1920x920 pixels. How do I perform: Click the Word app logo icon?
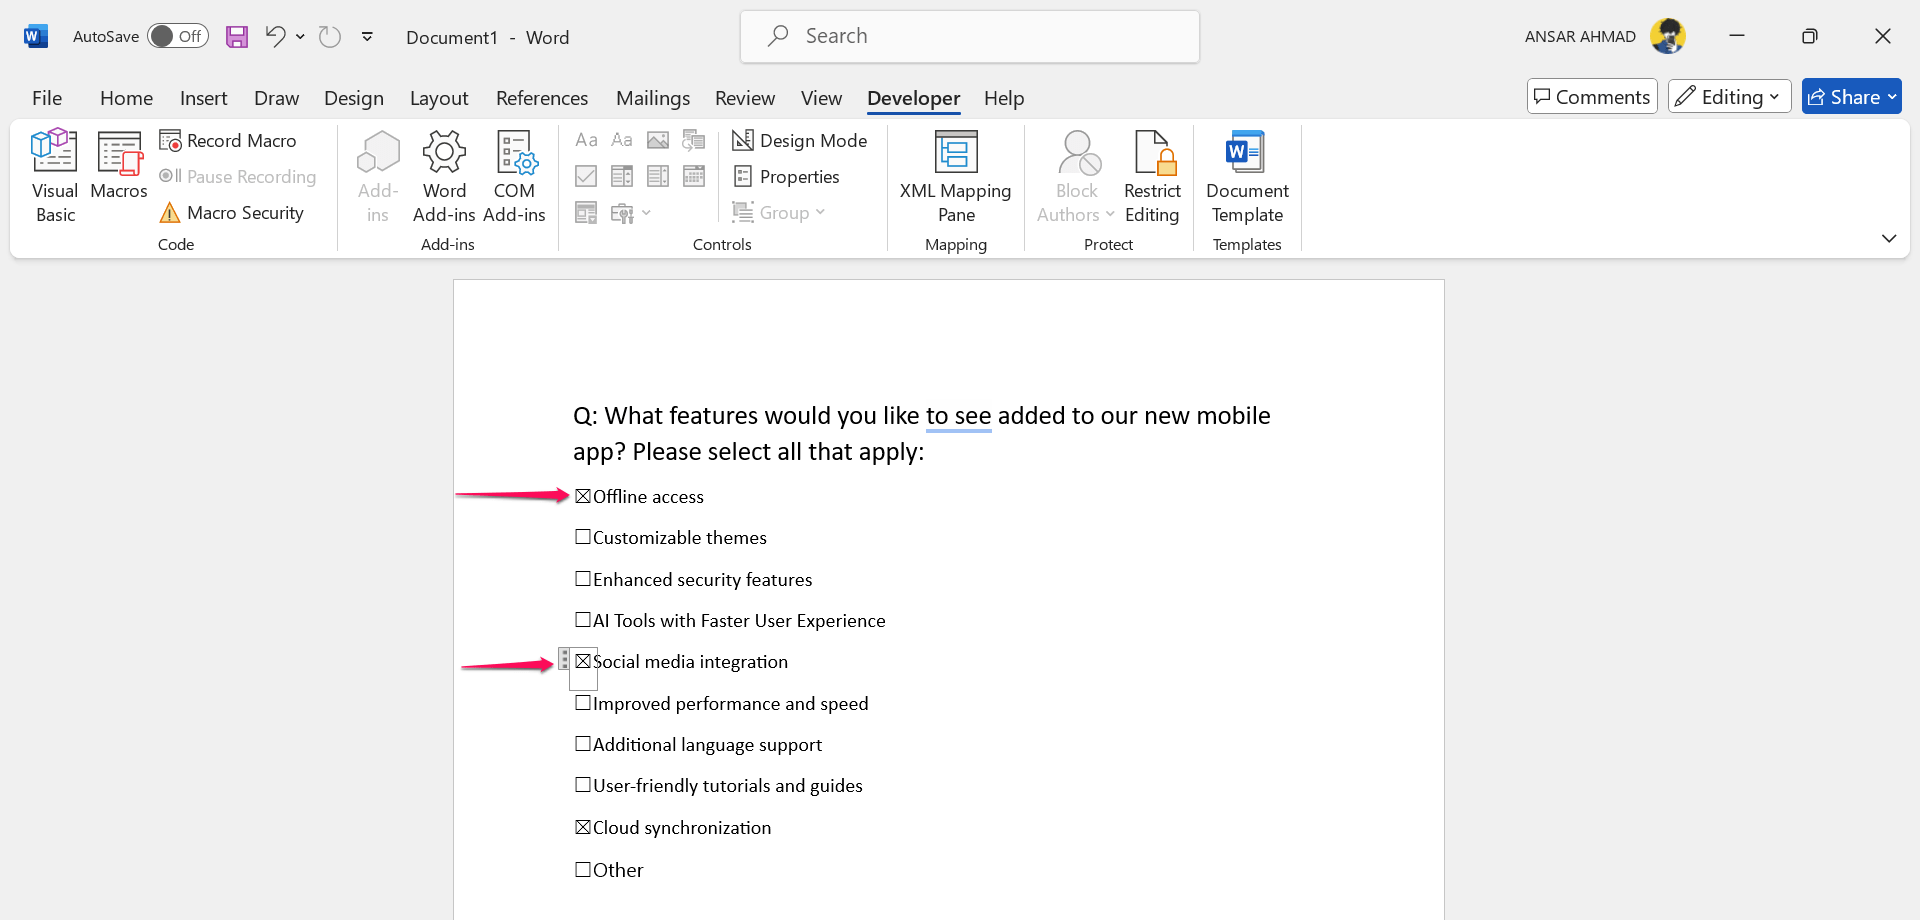(x=36, y=37)
